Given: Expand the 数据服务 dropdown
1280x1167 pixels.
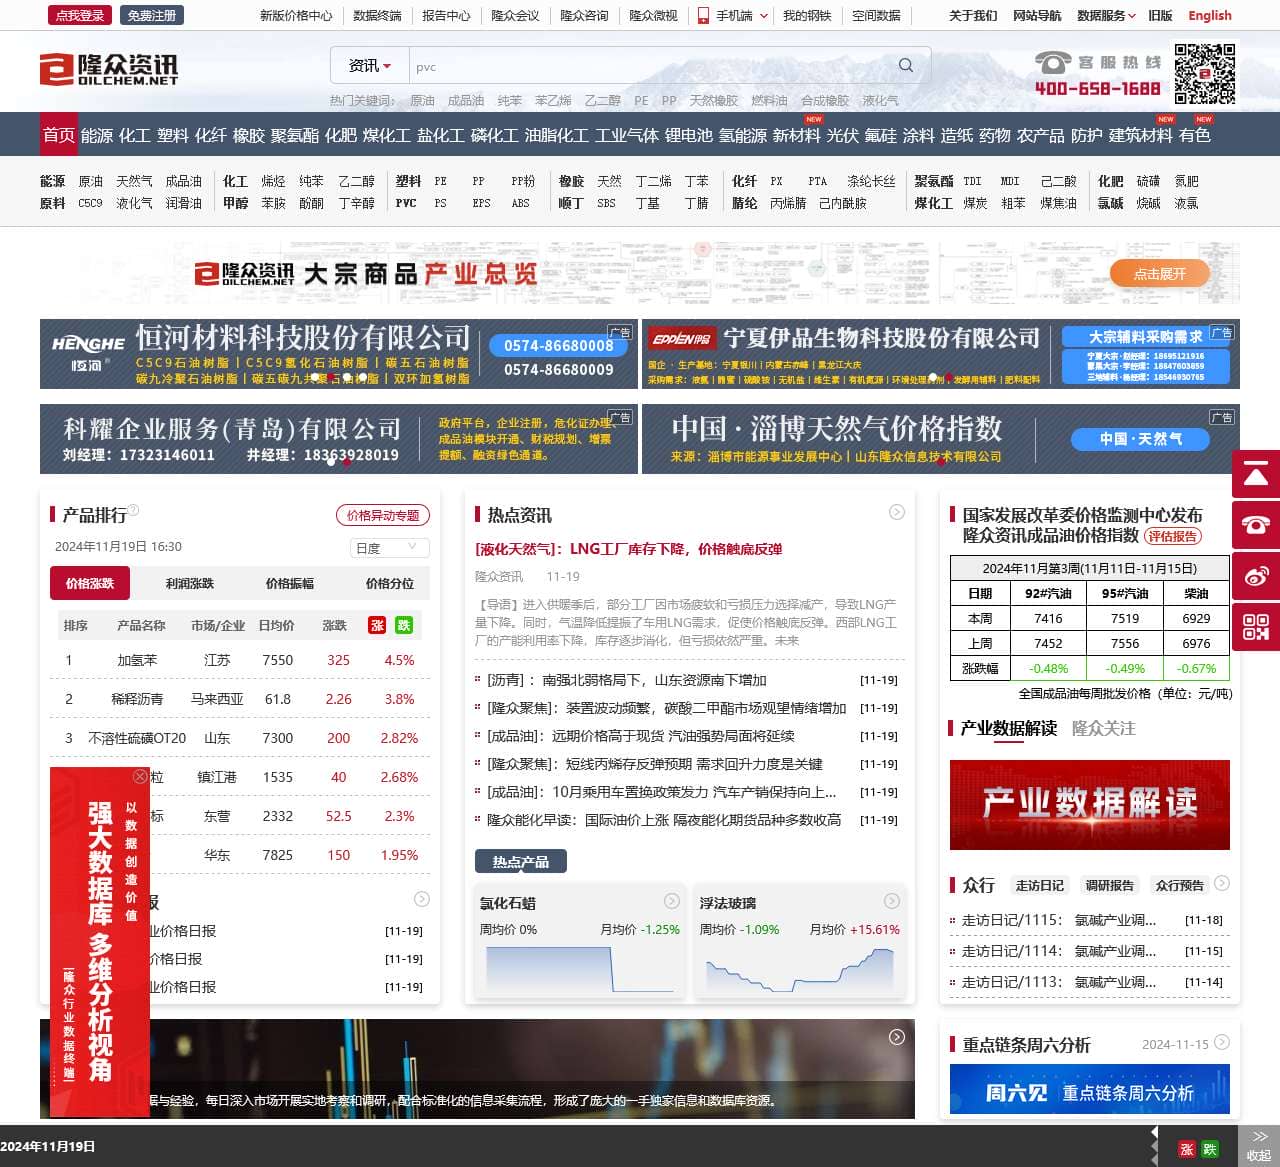Looking at the screenshot, I should pos(1106,15).
